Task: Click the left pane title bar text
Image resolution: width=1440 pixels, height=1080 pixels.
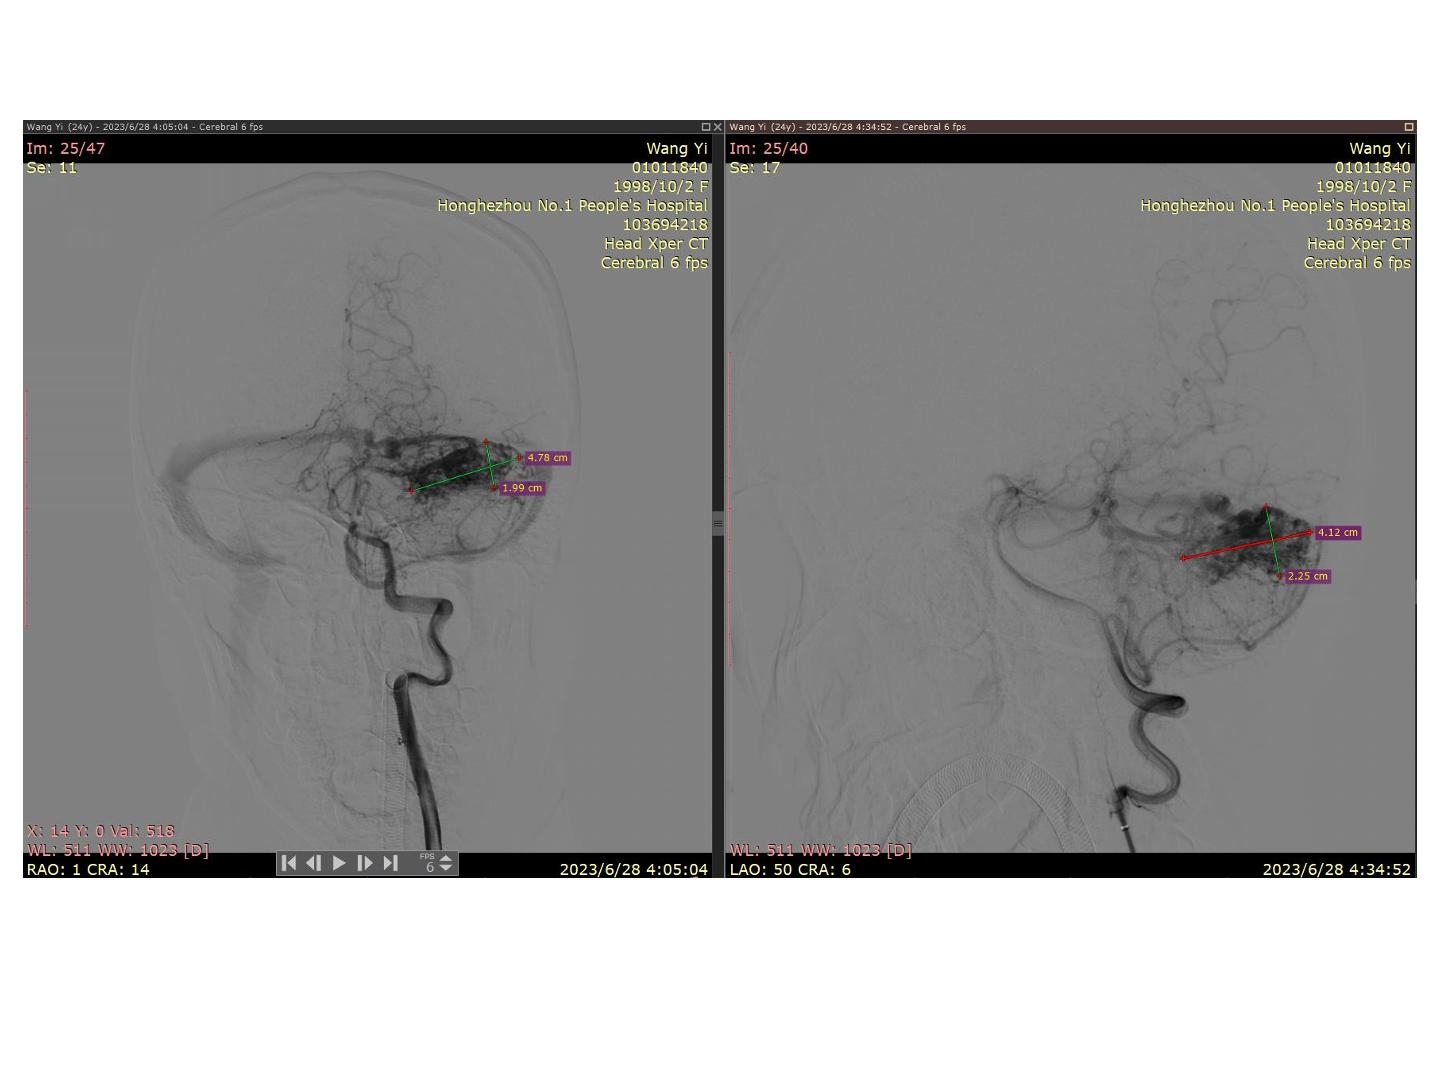Action: point(145,127)
